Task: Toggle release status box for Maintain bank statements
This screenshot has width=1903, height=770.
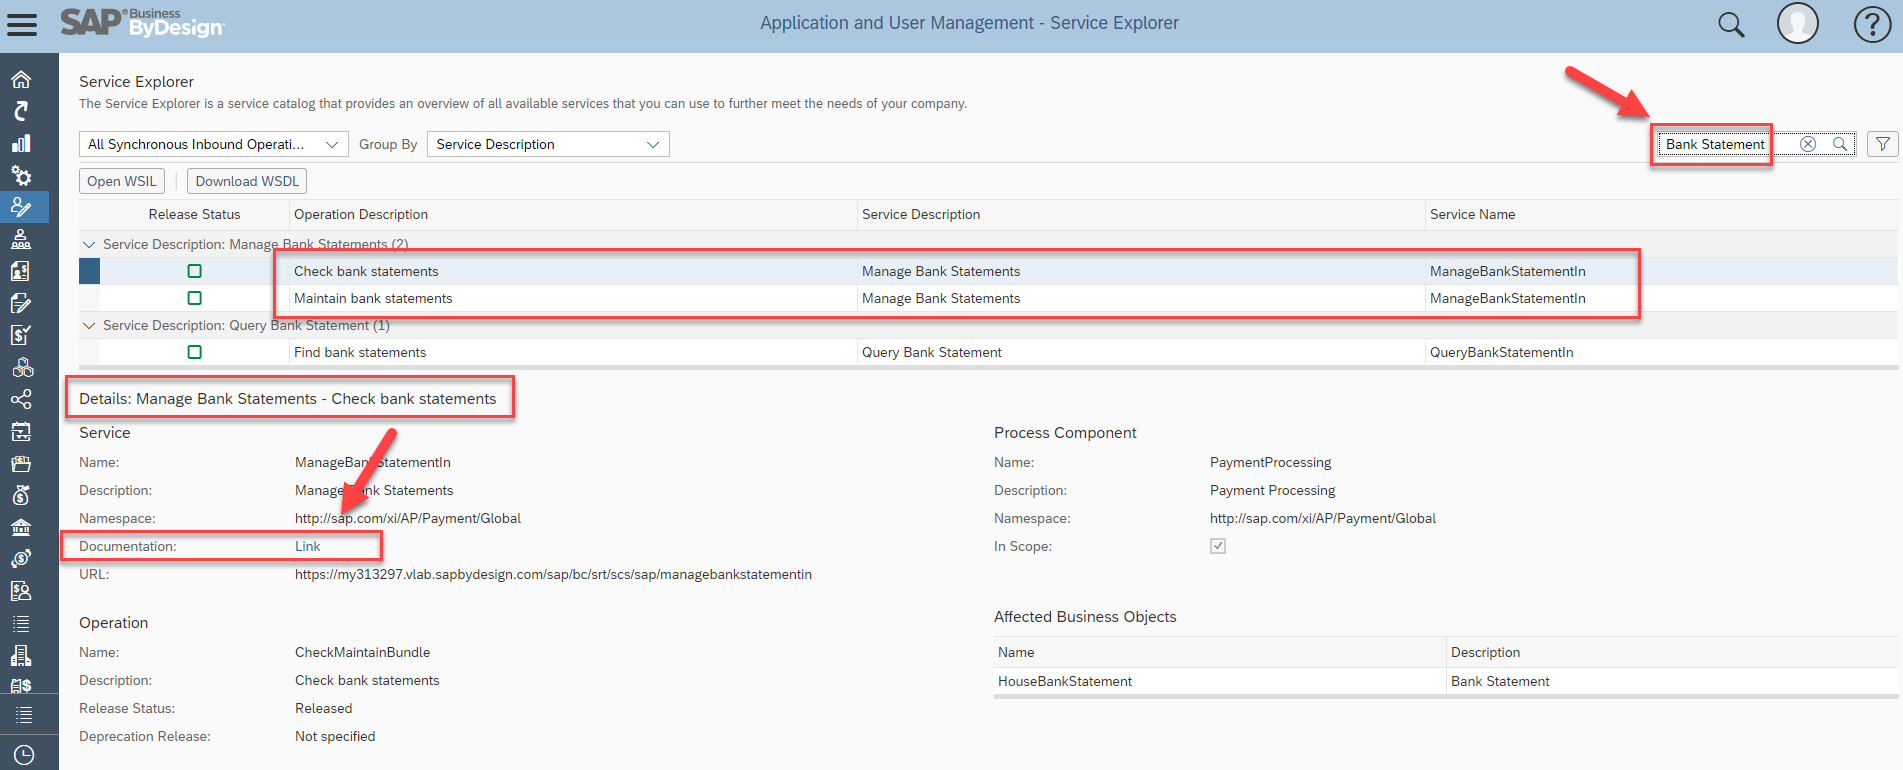Action: click(x=195, y=298)
